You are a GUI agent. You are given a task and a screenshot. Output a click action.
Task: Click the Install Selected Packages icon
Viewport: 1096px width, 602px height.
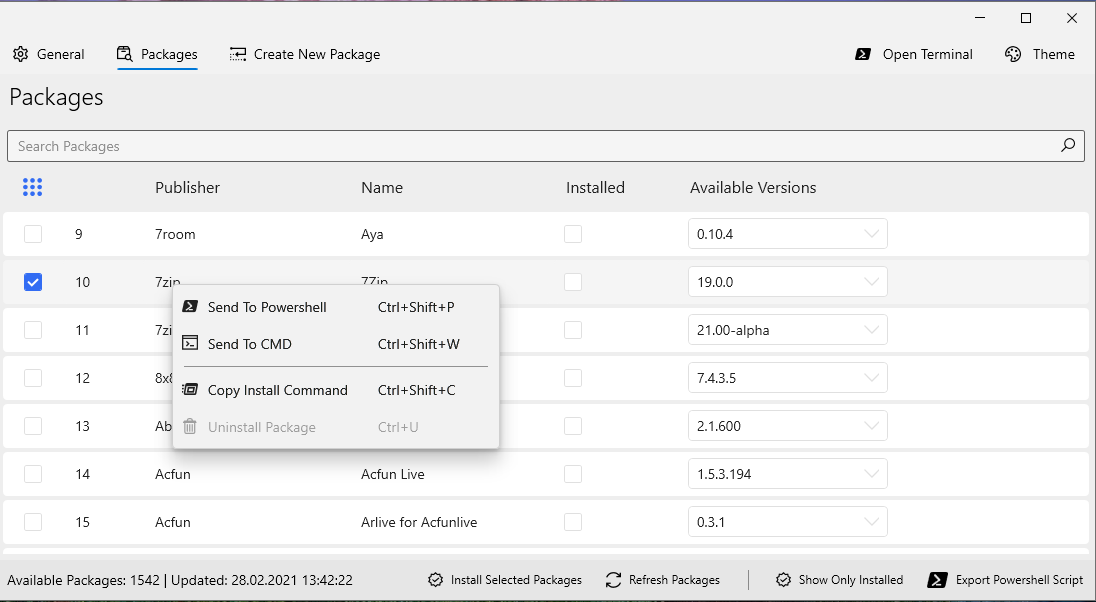(x=436, y=580)
